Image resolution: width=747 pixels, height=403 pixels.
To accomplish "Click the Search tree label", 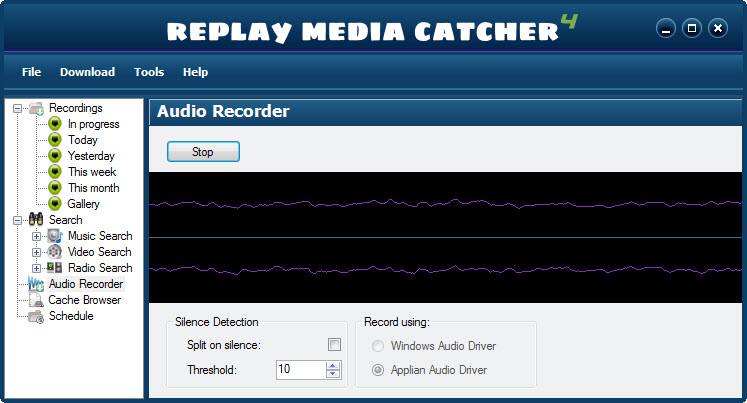I will pyautogui.click(x=65, y=220).
